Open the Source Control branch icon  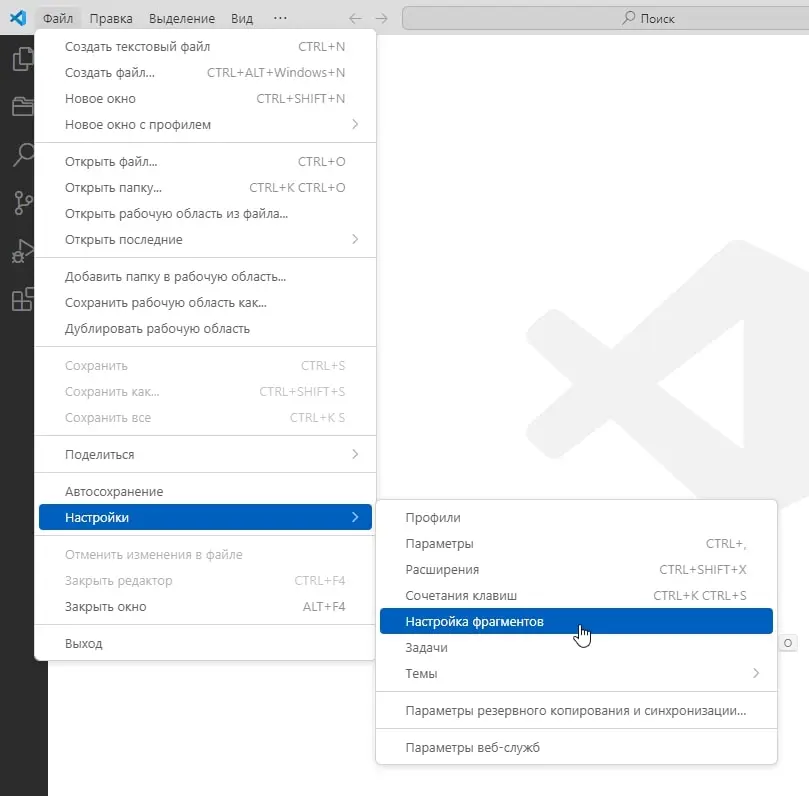pyautogui.click(x=23, y=203)
